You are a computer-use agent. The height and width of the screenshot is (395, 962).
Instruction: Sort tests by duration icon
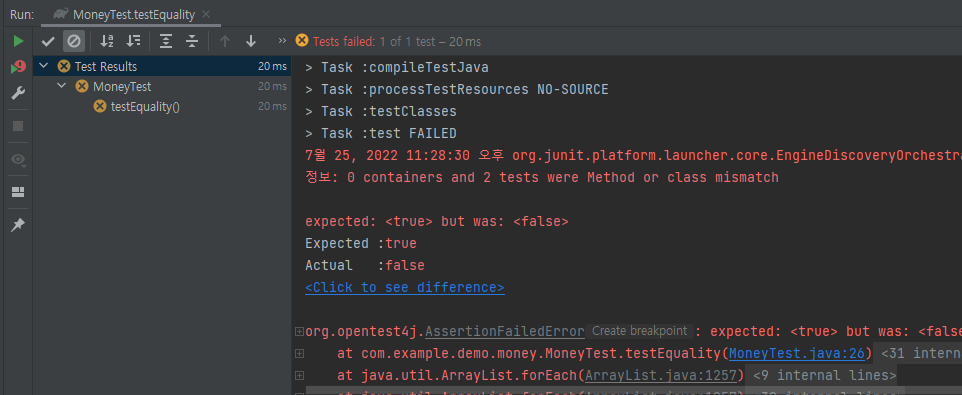point(133,41)
